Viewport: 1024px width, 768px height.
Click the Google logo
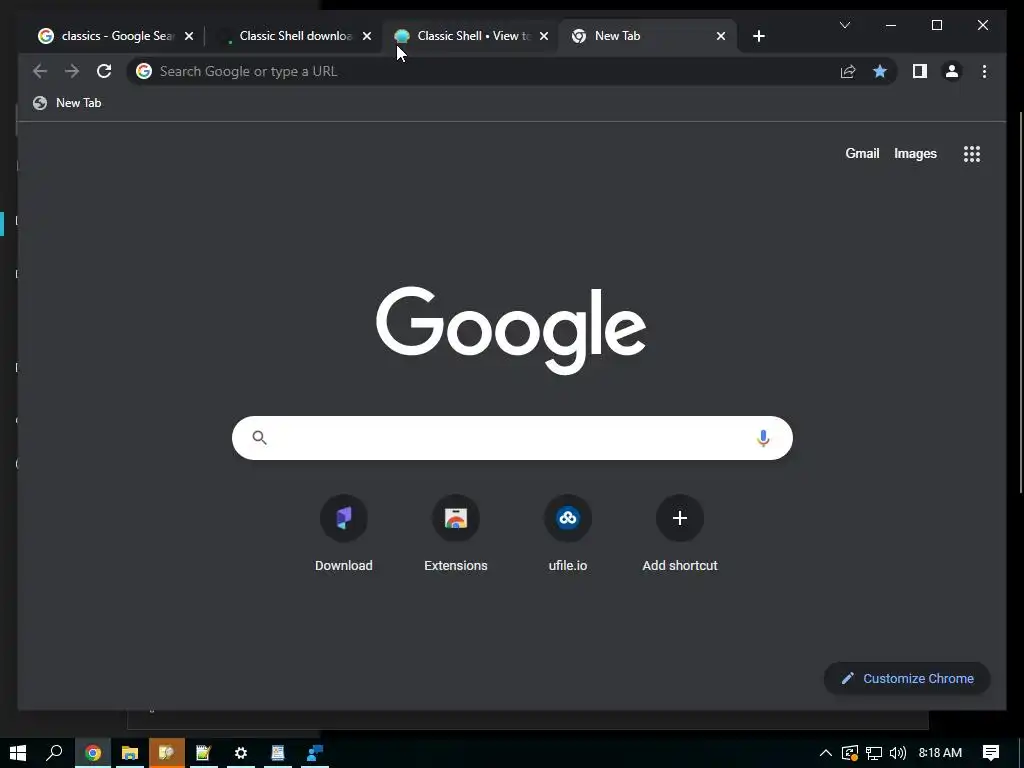(511, 330)
